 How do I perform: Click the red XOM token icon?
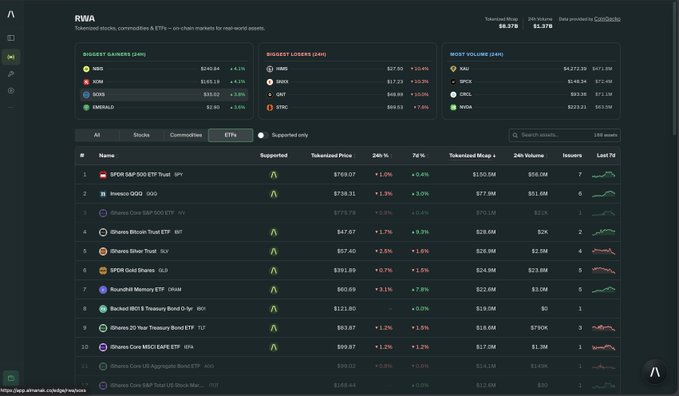86,81
